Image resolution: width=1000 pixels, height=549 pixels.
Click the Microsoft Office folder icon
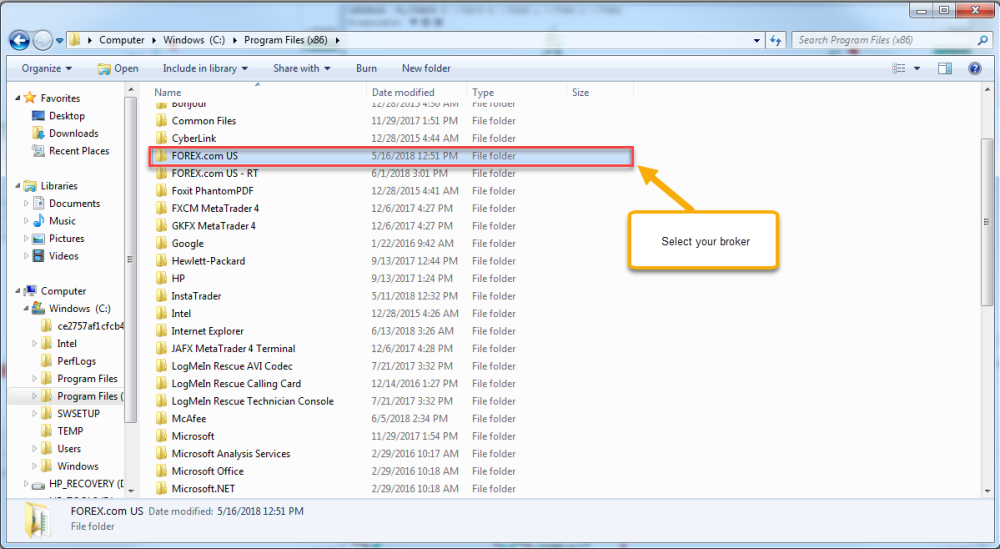161,472
